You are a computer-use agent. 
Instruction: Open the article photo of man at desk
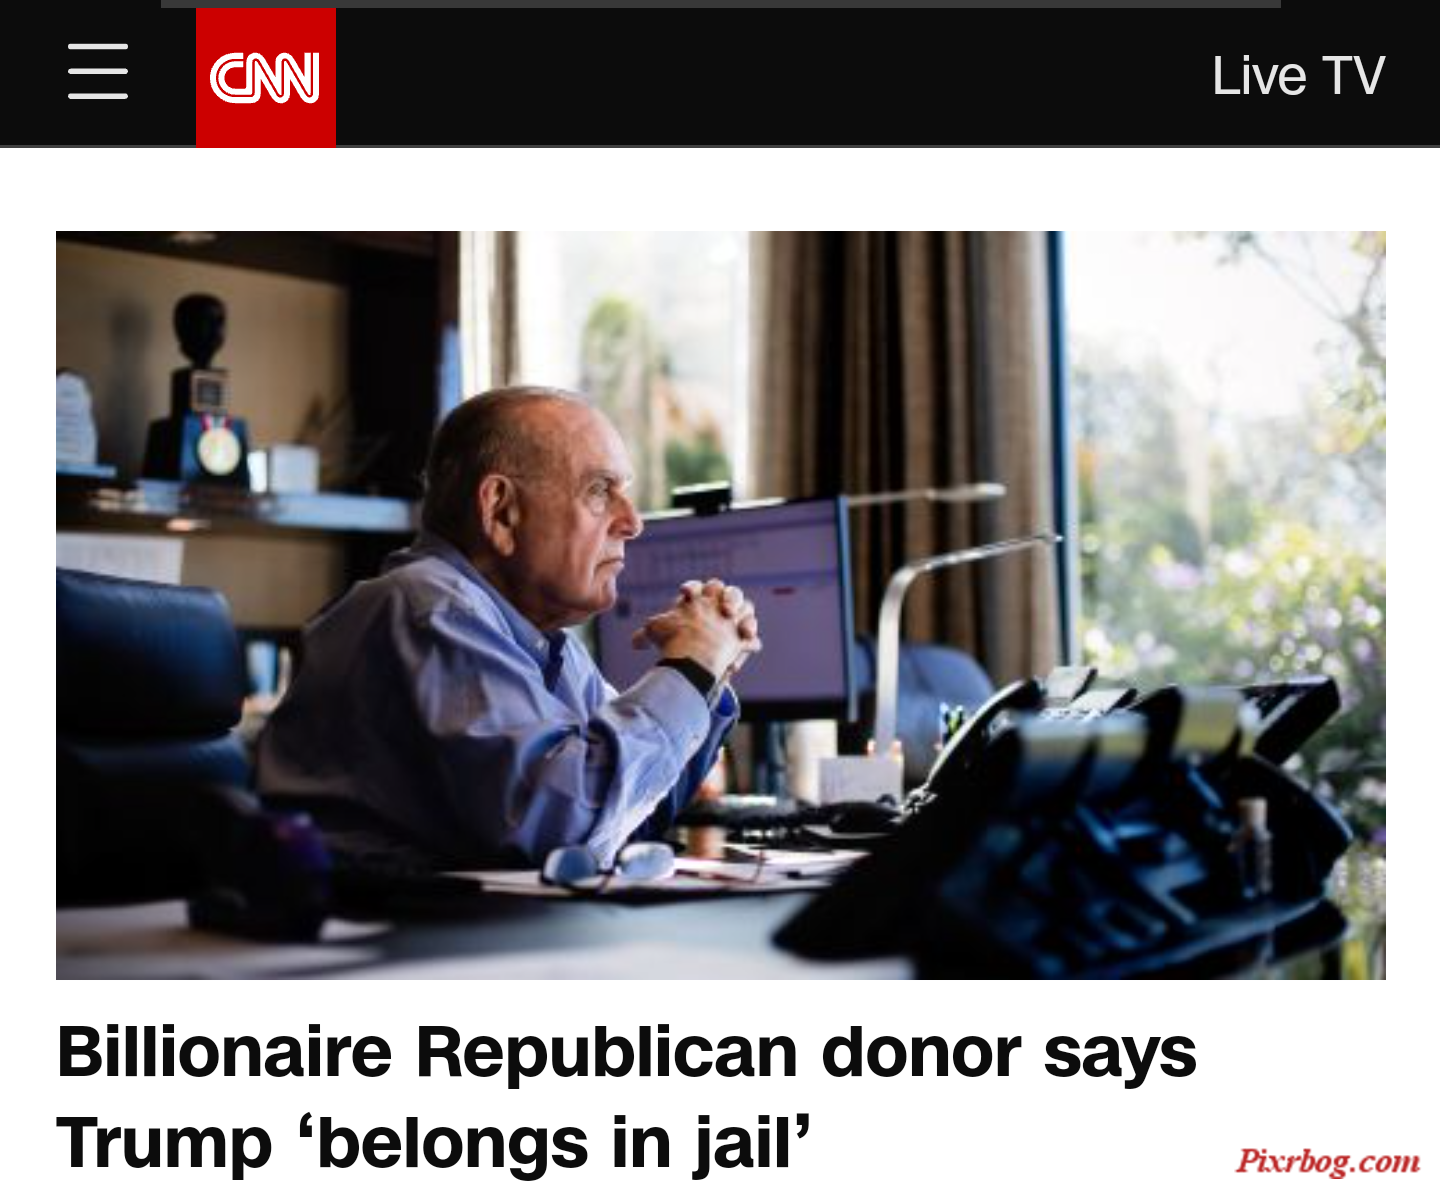pos(721,605)
